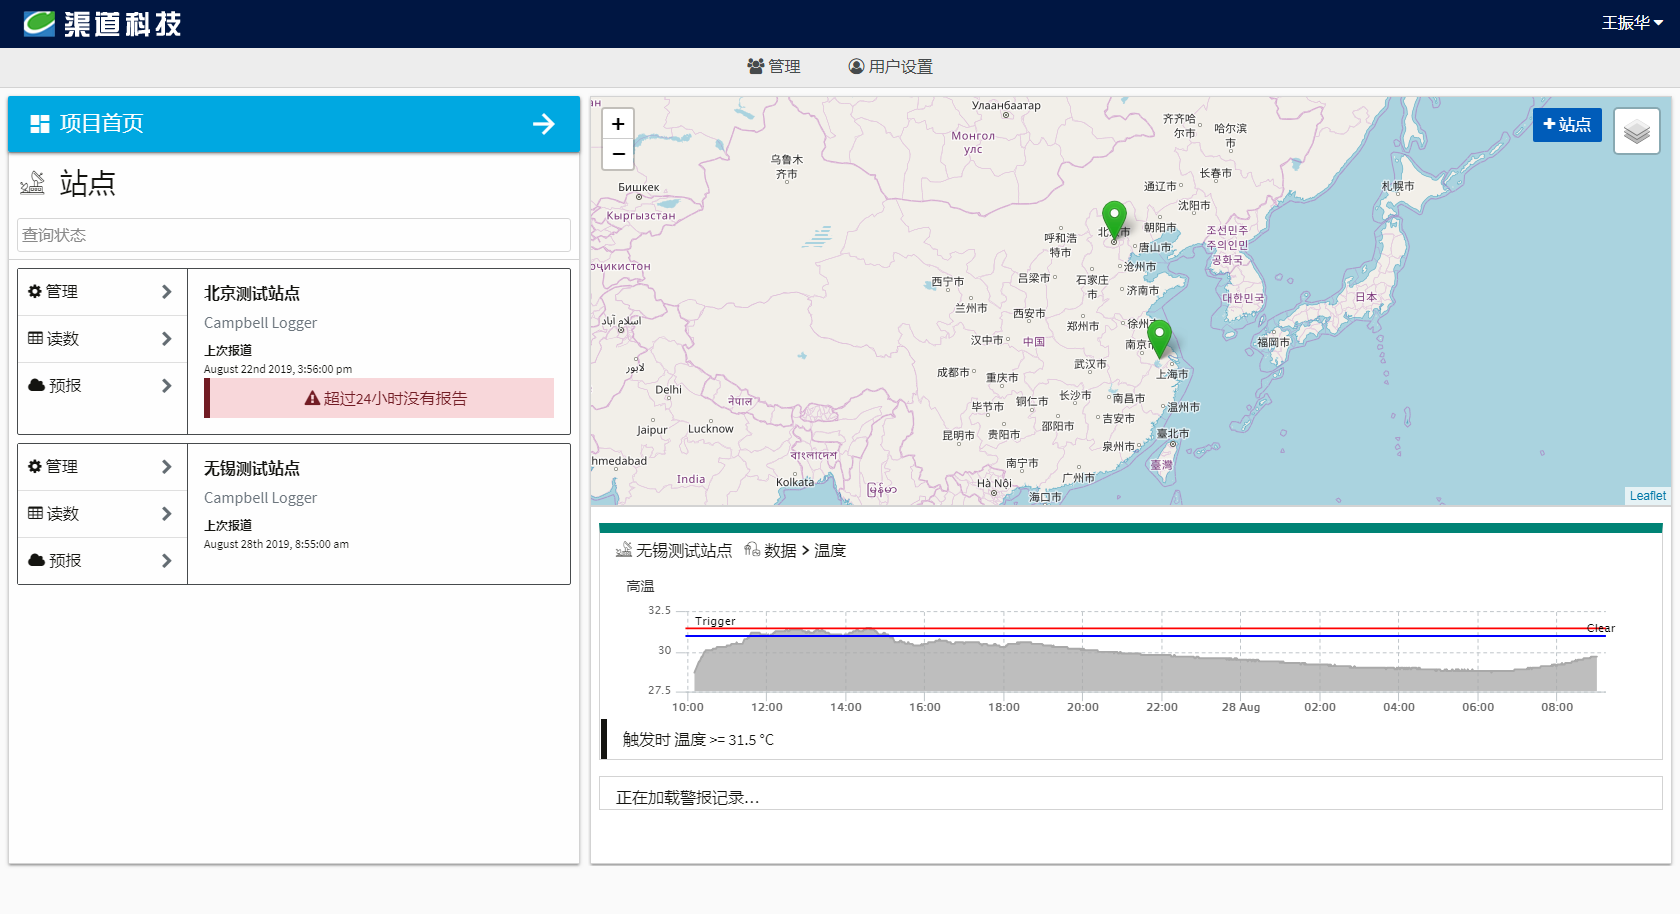Click the warning icon for 超过24小时没有报告
Screen dimensions: 1680x914
[x=312, y=398]
